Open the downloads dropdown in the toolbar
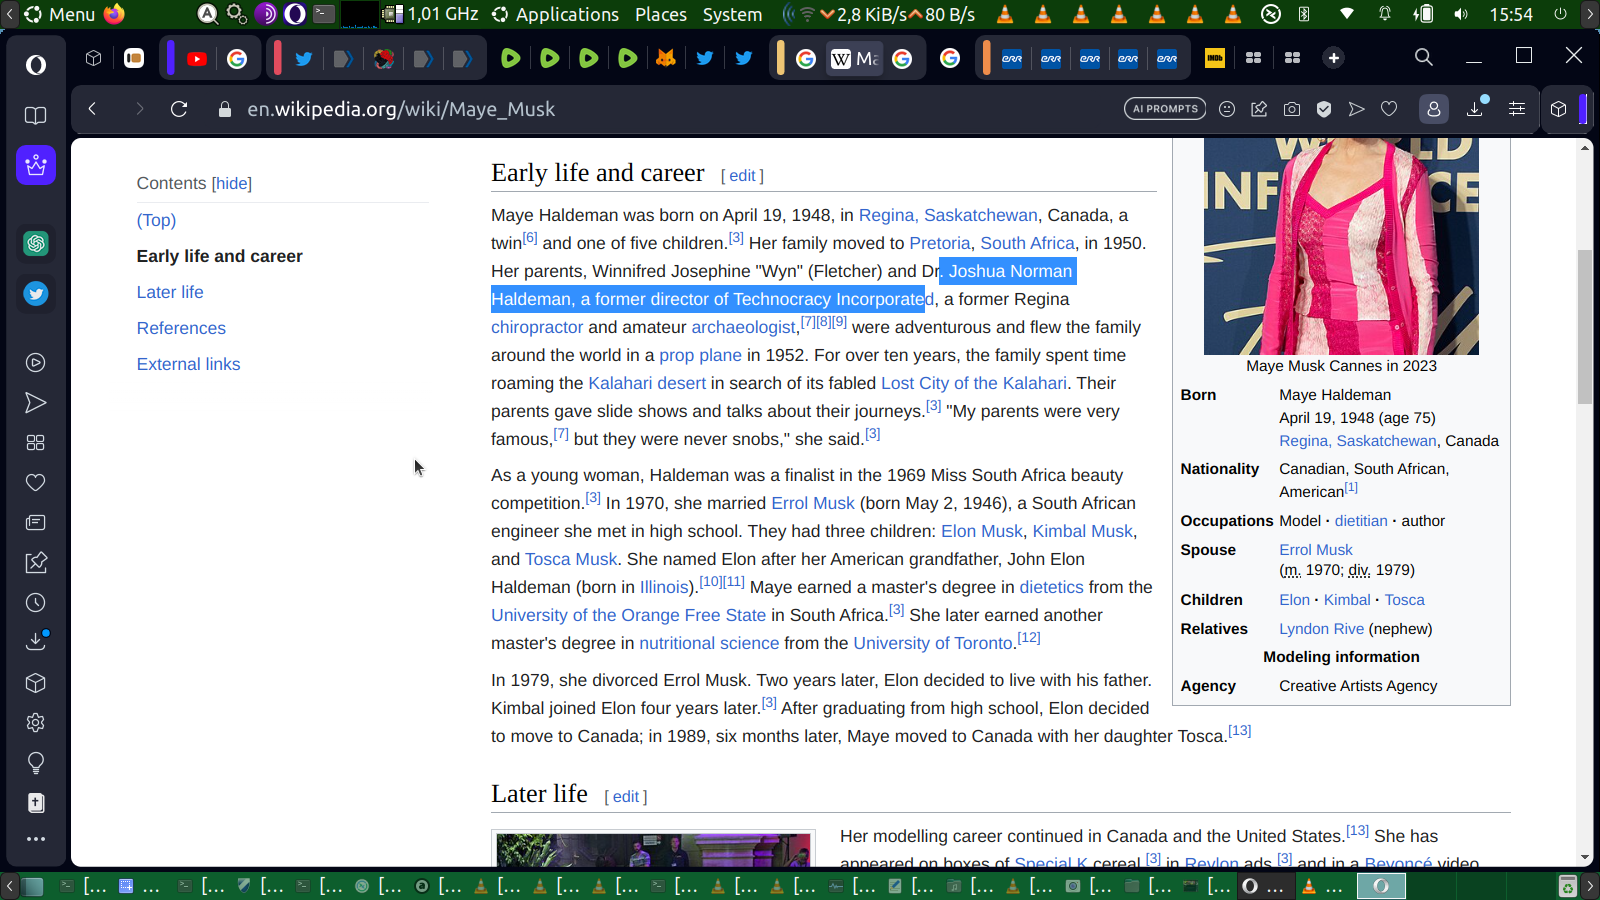 point(1475,109)
